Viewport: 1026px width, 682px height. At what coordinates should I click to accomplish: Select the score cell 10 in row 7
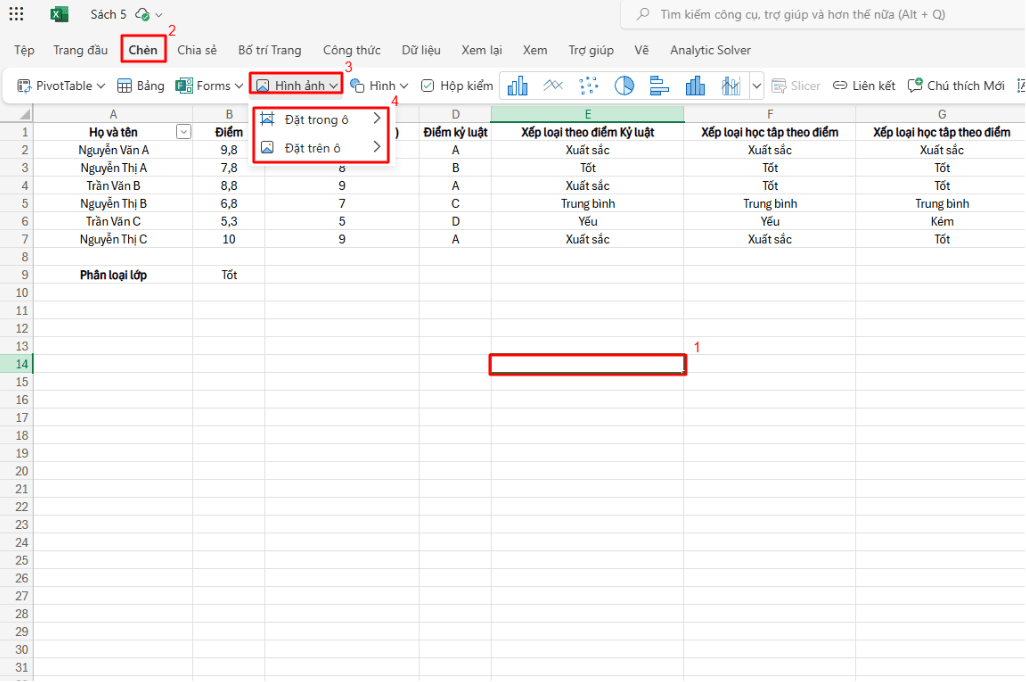tap(228, 240)
